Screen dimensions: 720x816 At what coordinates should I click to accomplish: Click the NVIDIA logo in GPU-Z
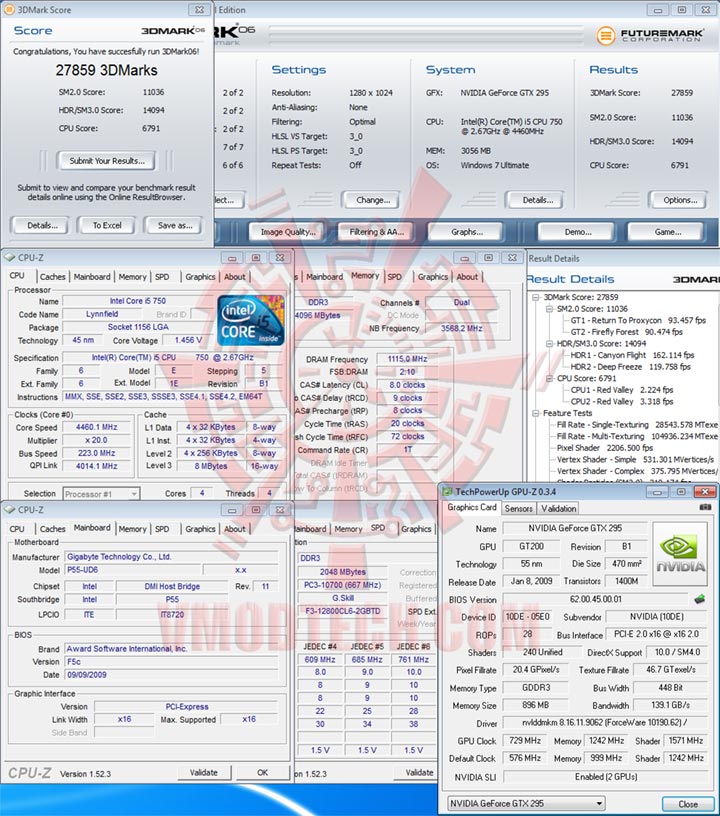pyautogui.click(x=680, y=555)
